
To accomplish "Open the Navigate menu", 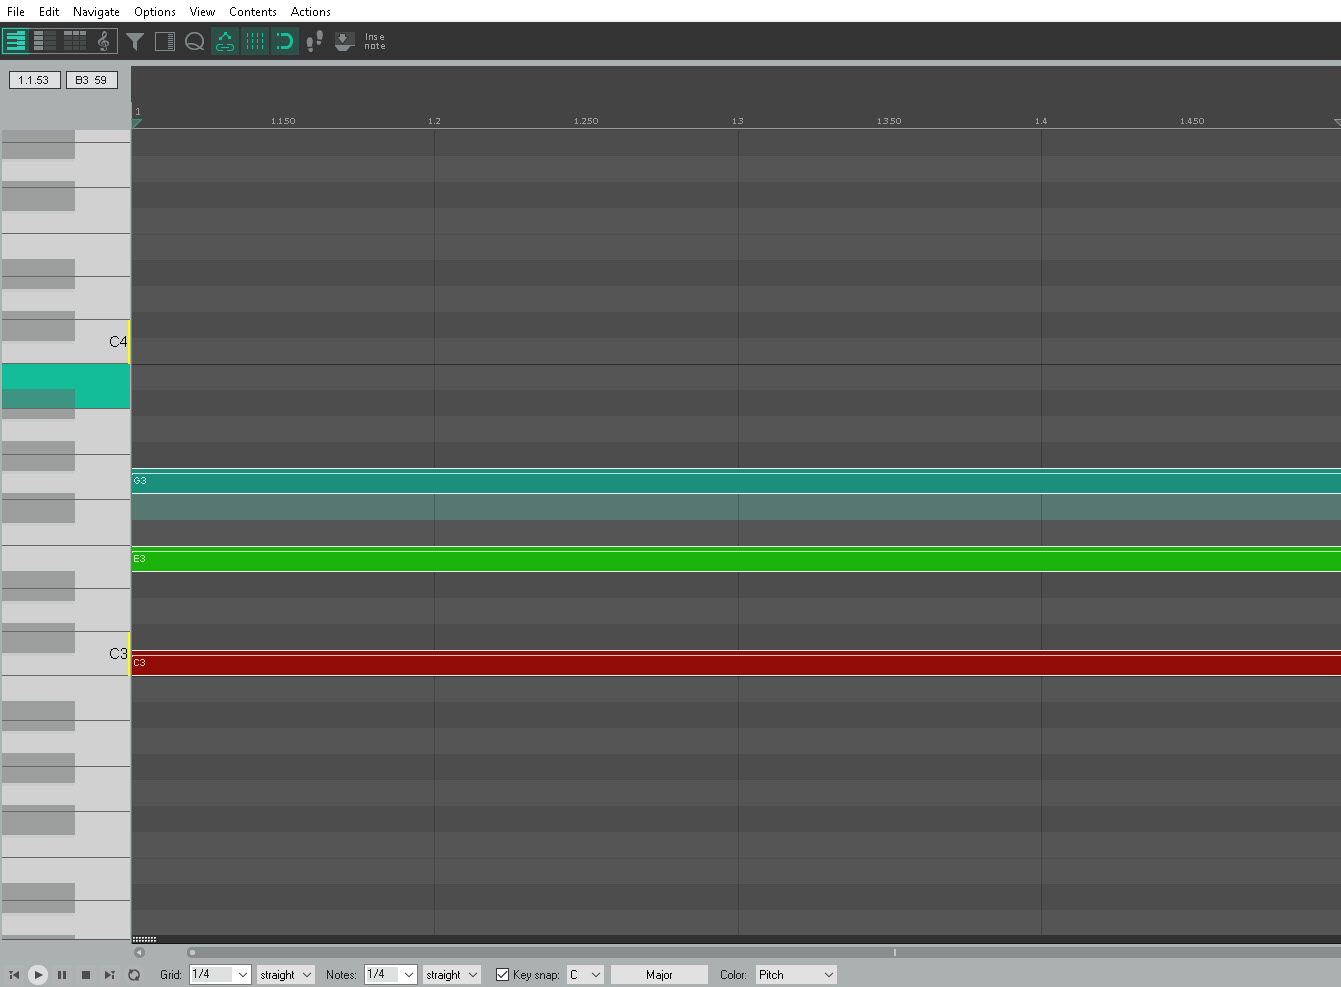I will [95, 11].
